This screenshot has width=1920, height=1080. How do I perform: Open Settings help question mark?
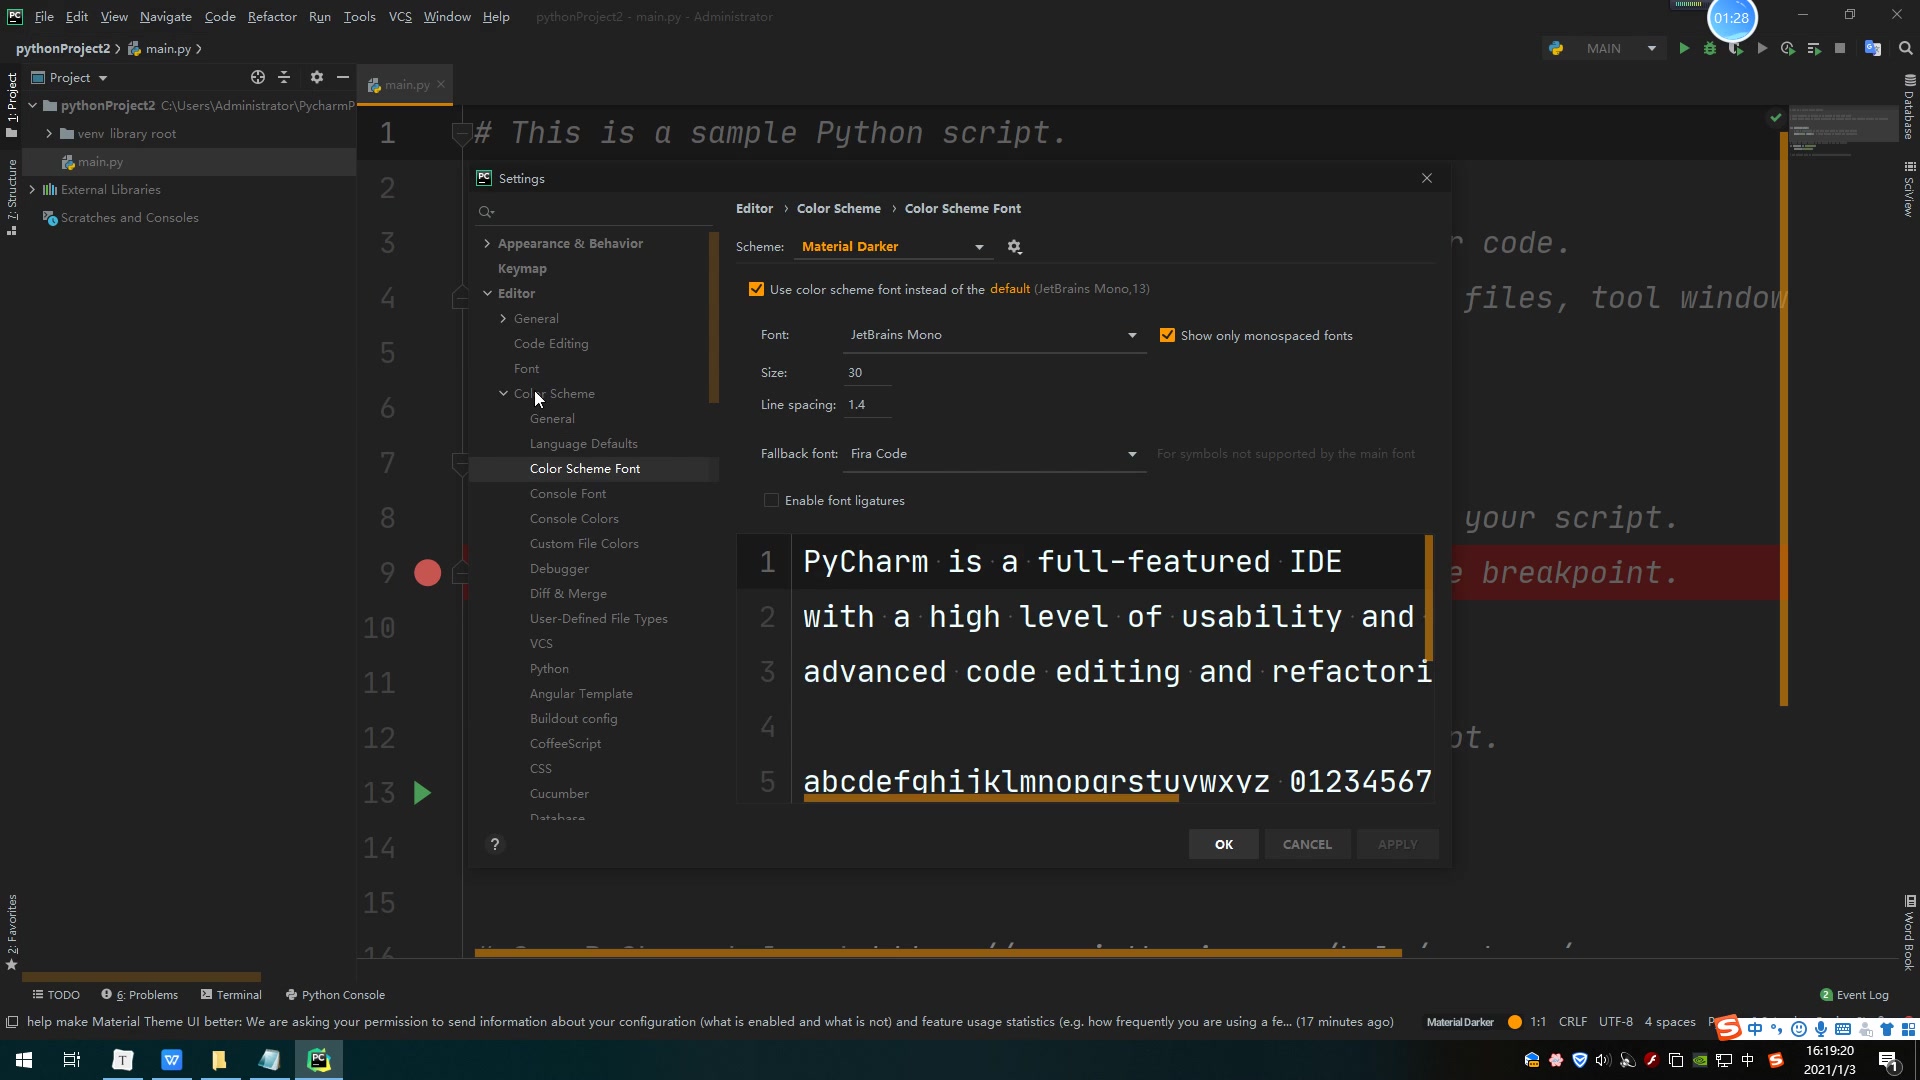[x=494, y=844]
